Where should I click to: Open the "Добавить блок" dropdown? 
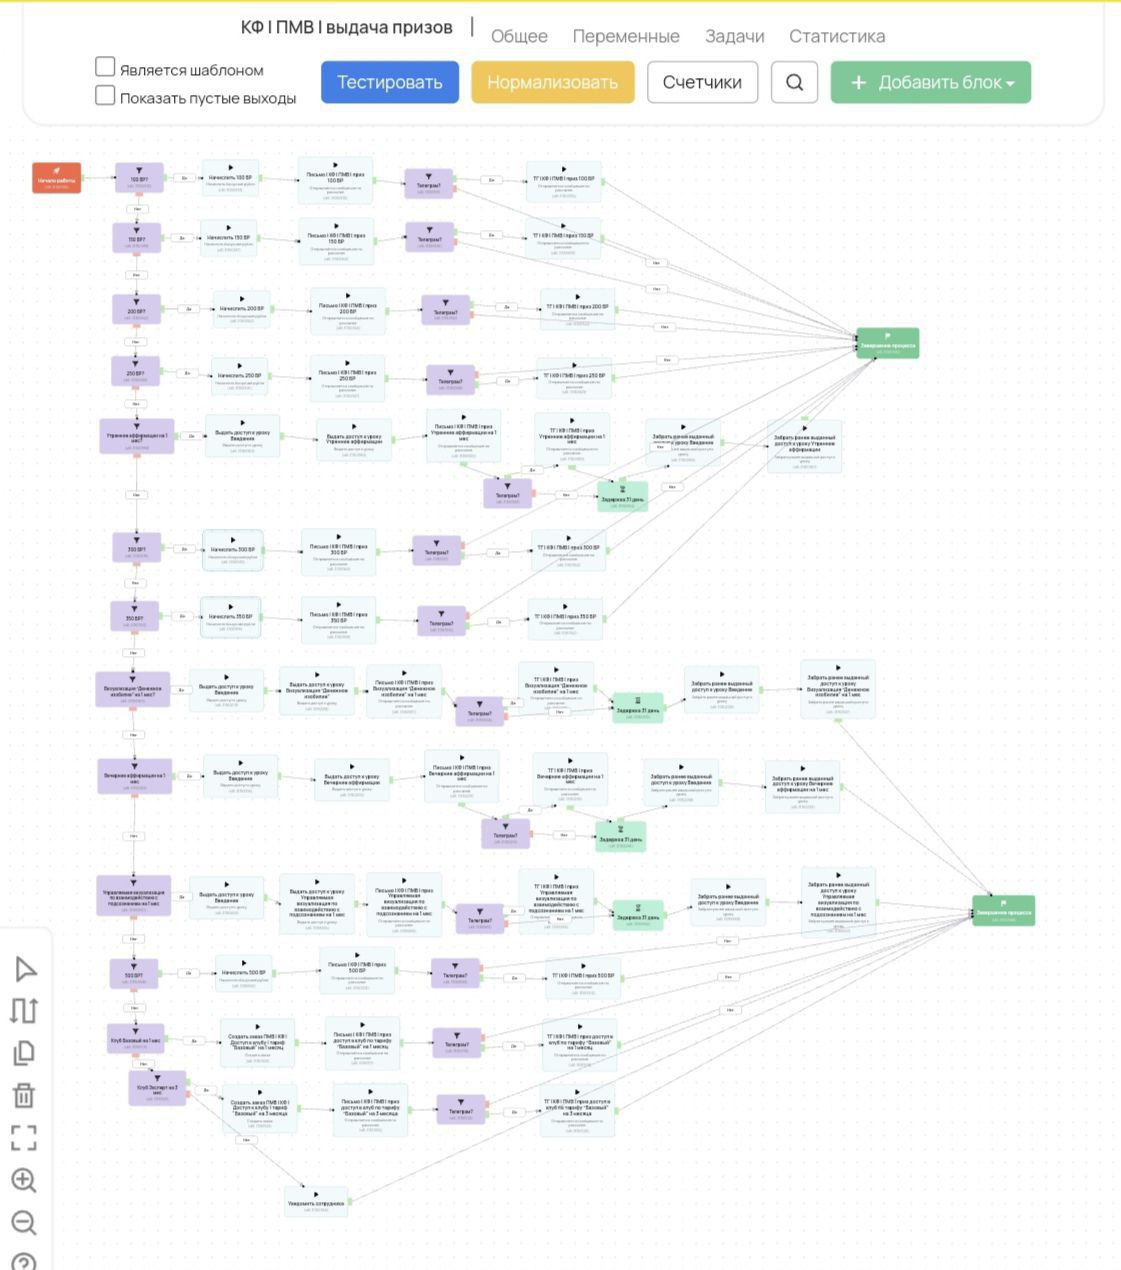(930, 82)
